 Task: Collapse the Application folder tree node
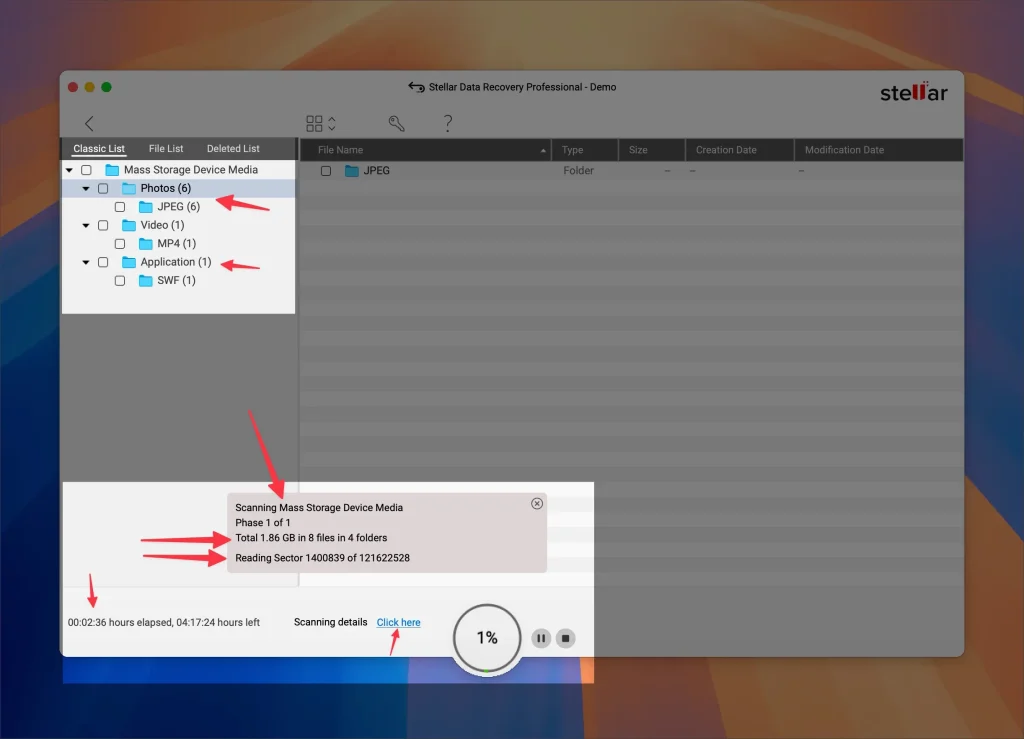(86, 262)
